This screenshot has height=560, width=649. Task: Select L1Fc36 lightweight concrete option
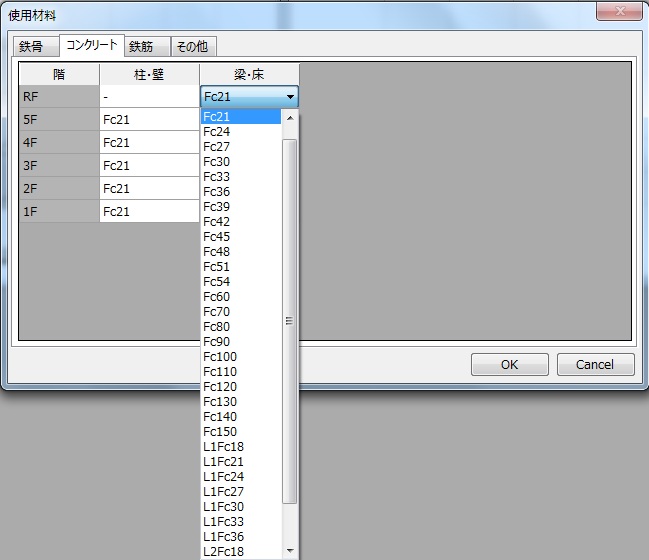coord(241,537)
